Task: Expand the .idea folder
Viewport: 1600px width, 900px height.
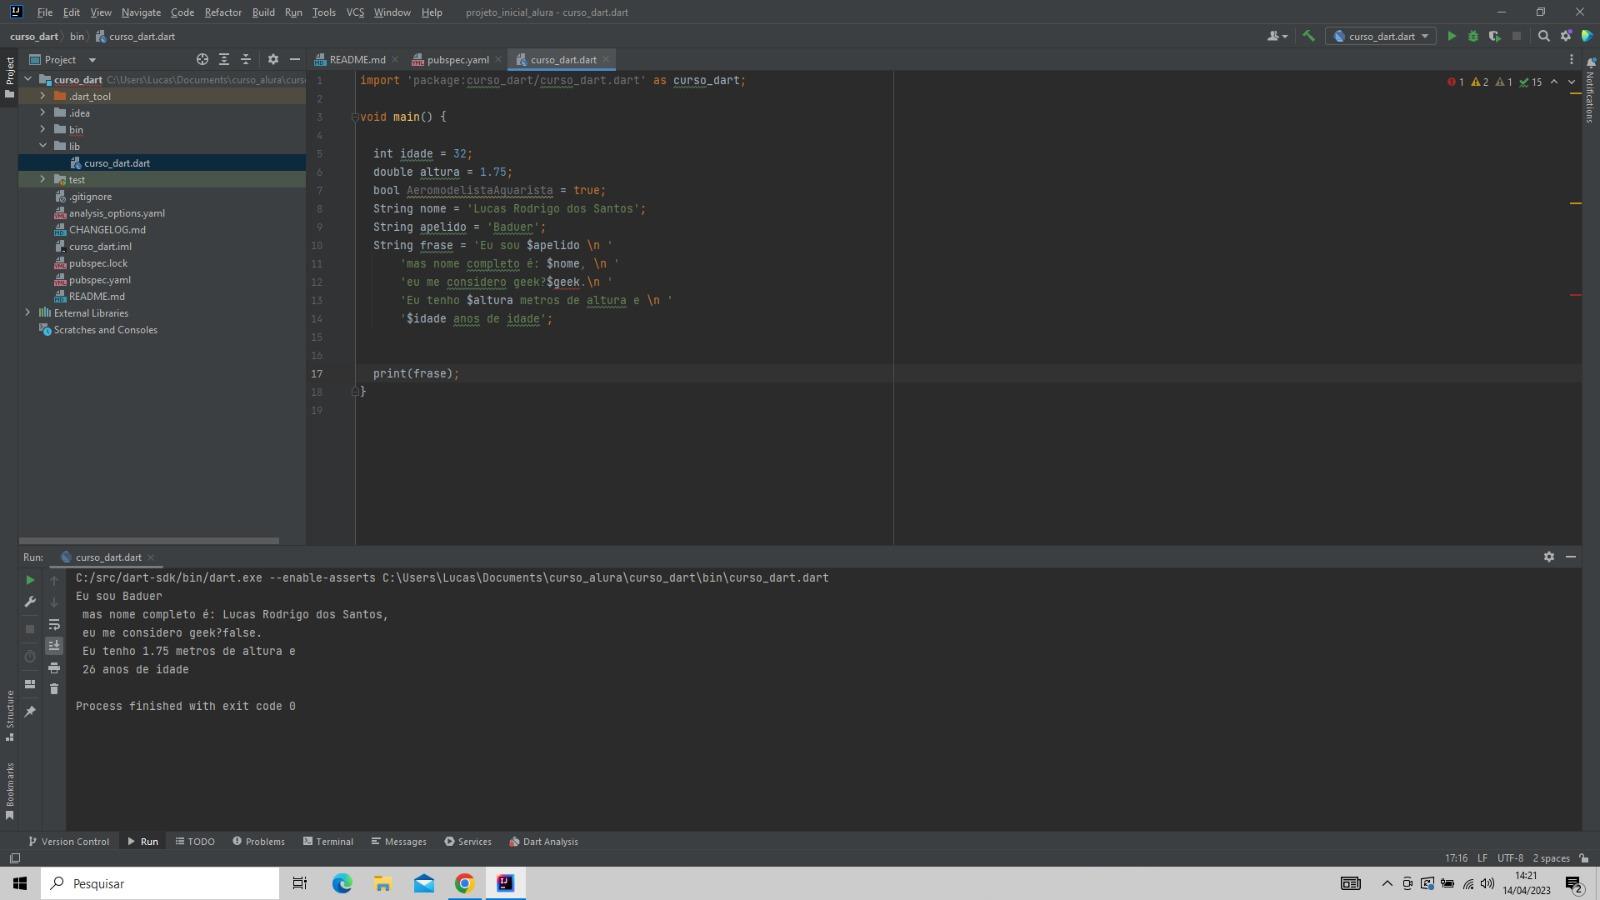Action: pyautogui.click(x=43, y=113)
